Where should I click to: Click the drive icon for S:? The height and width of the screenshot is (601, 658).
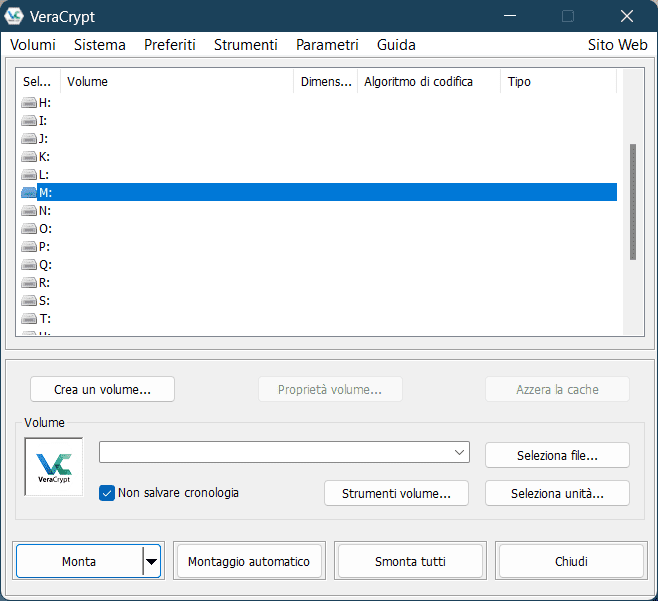click(x=29, y=301)
